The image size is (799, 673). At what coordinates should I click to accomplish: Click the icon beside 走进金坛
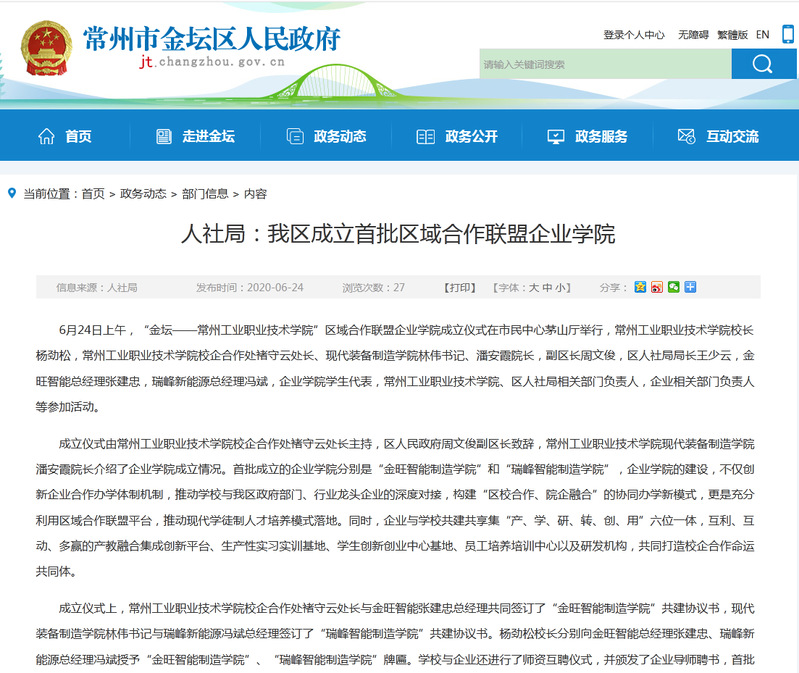point(164,136)
